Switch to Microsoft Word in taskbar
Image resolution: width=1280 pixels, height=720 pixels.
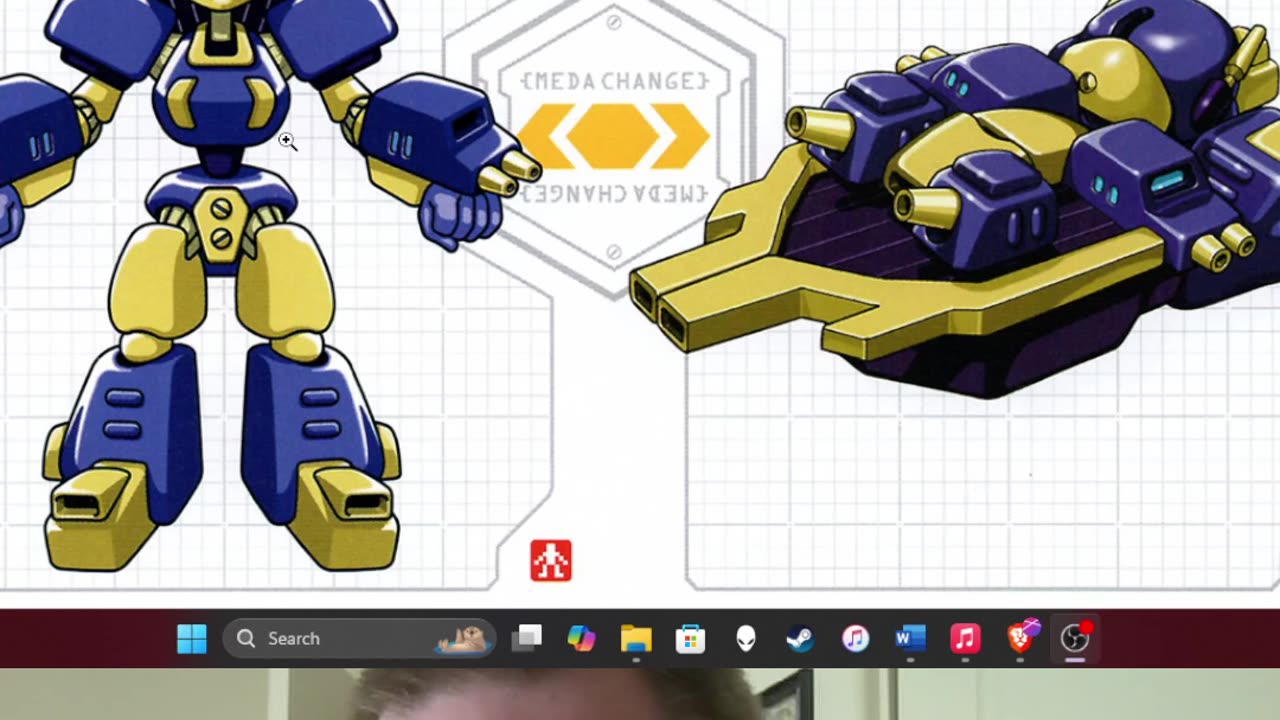click(x=910, y=638)
